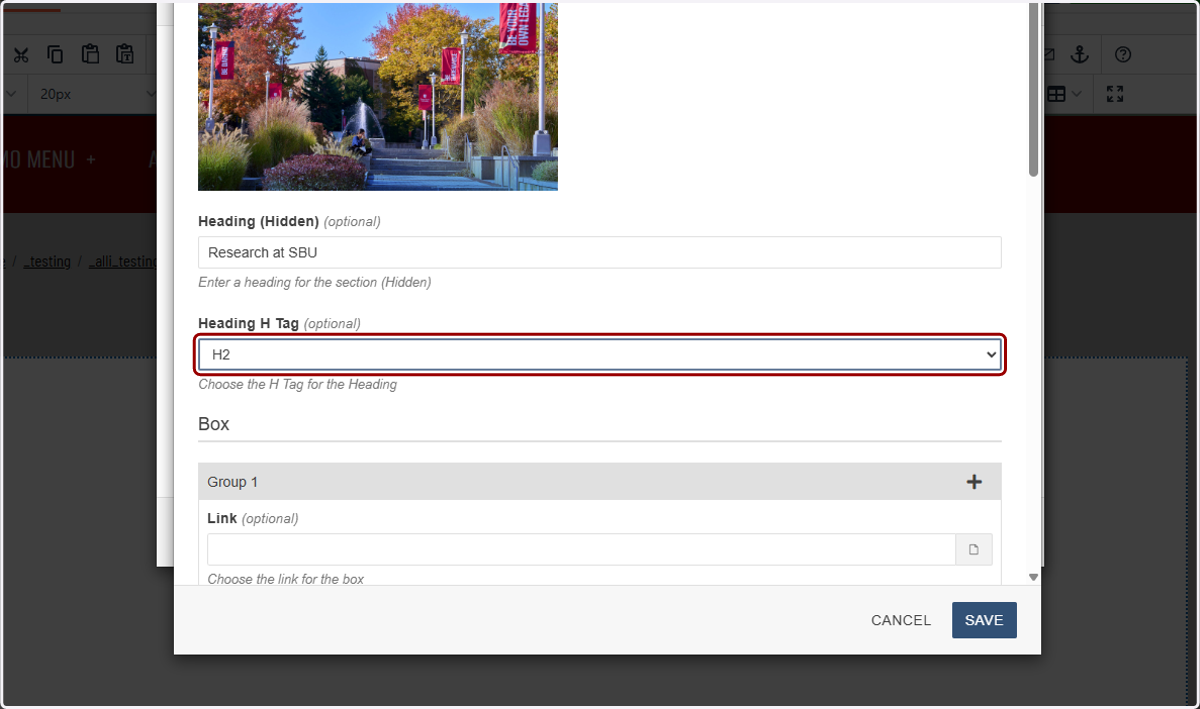
Task: Click the Paste clipboard icon
Action: click(91, 55)
